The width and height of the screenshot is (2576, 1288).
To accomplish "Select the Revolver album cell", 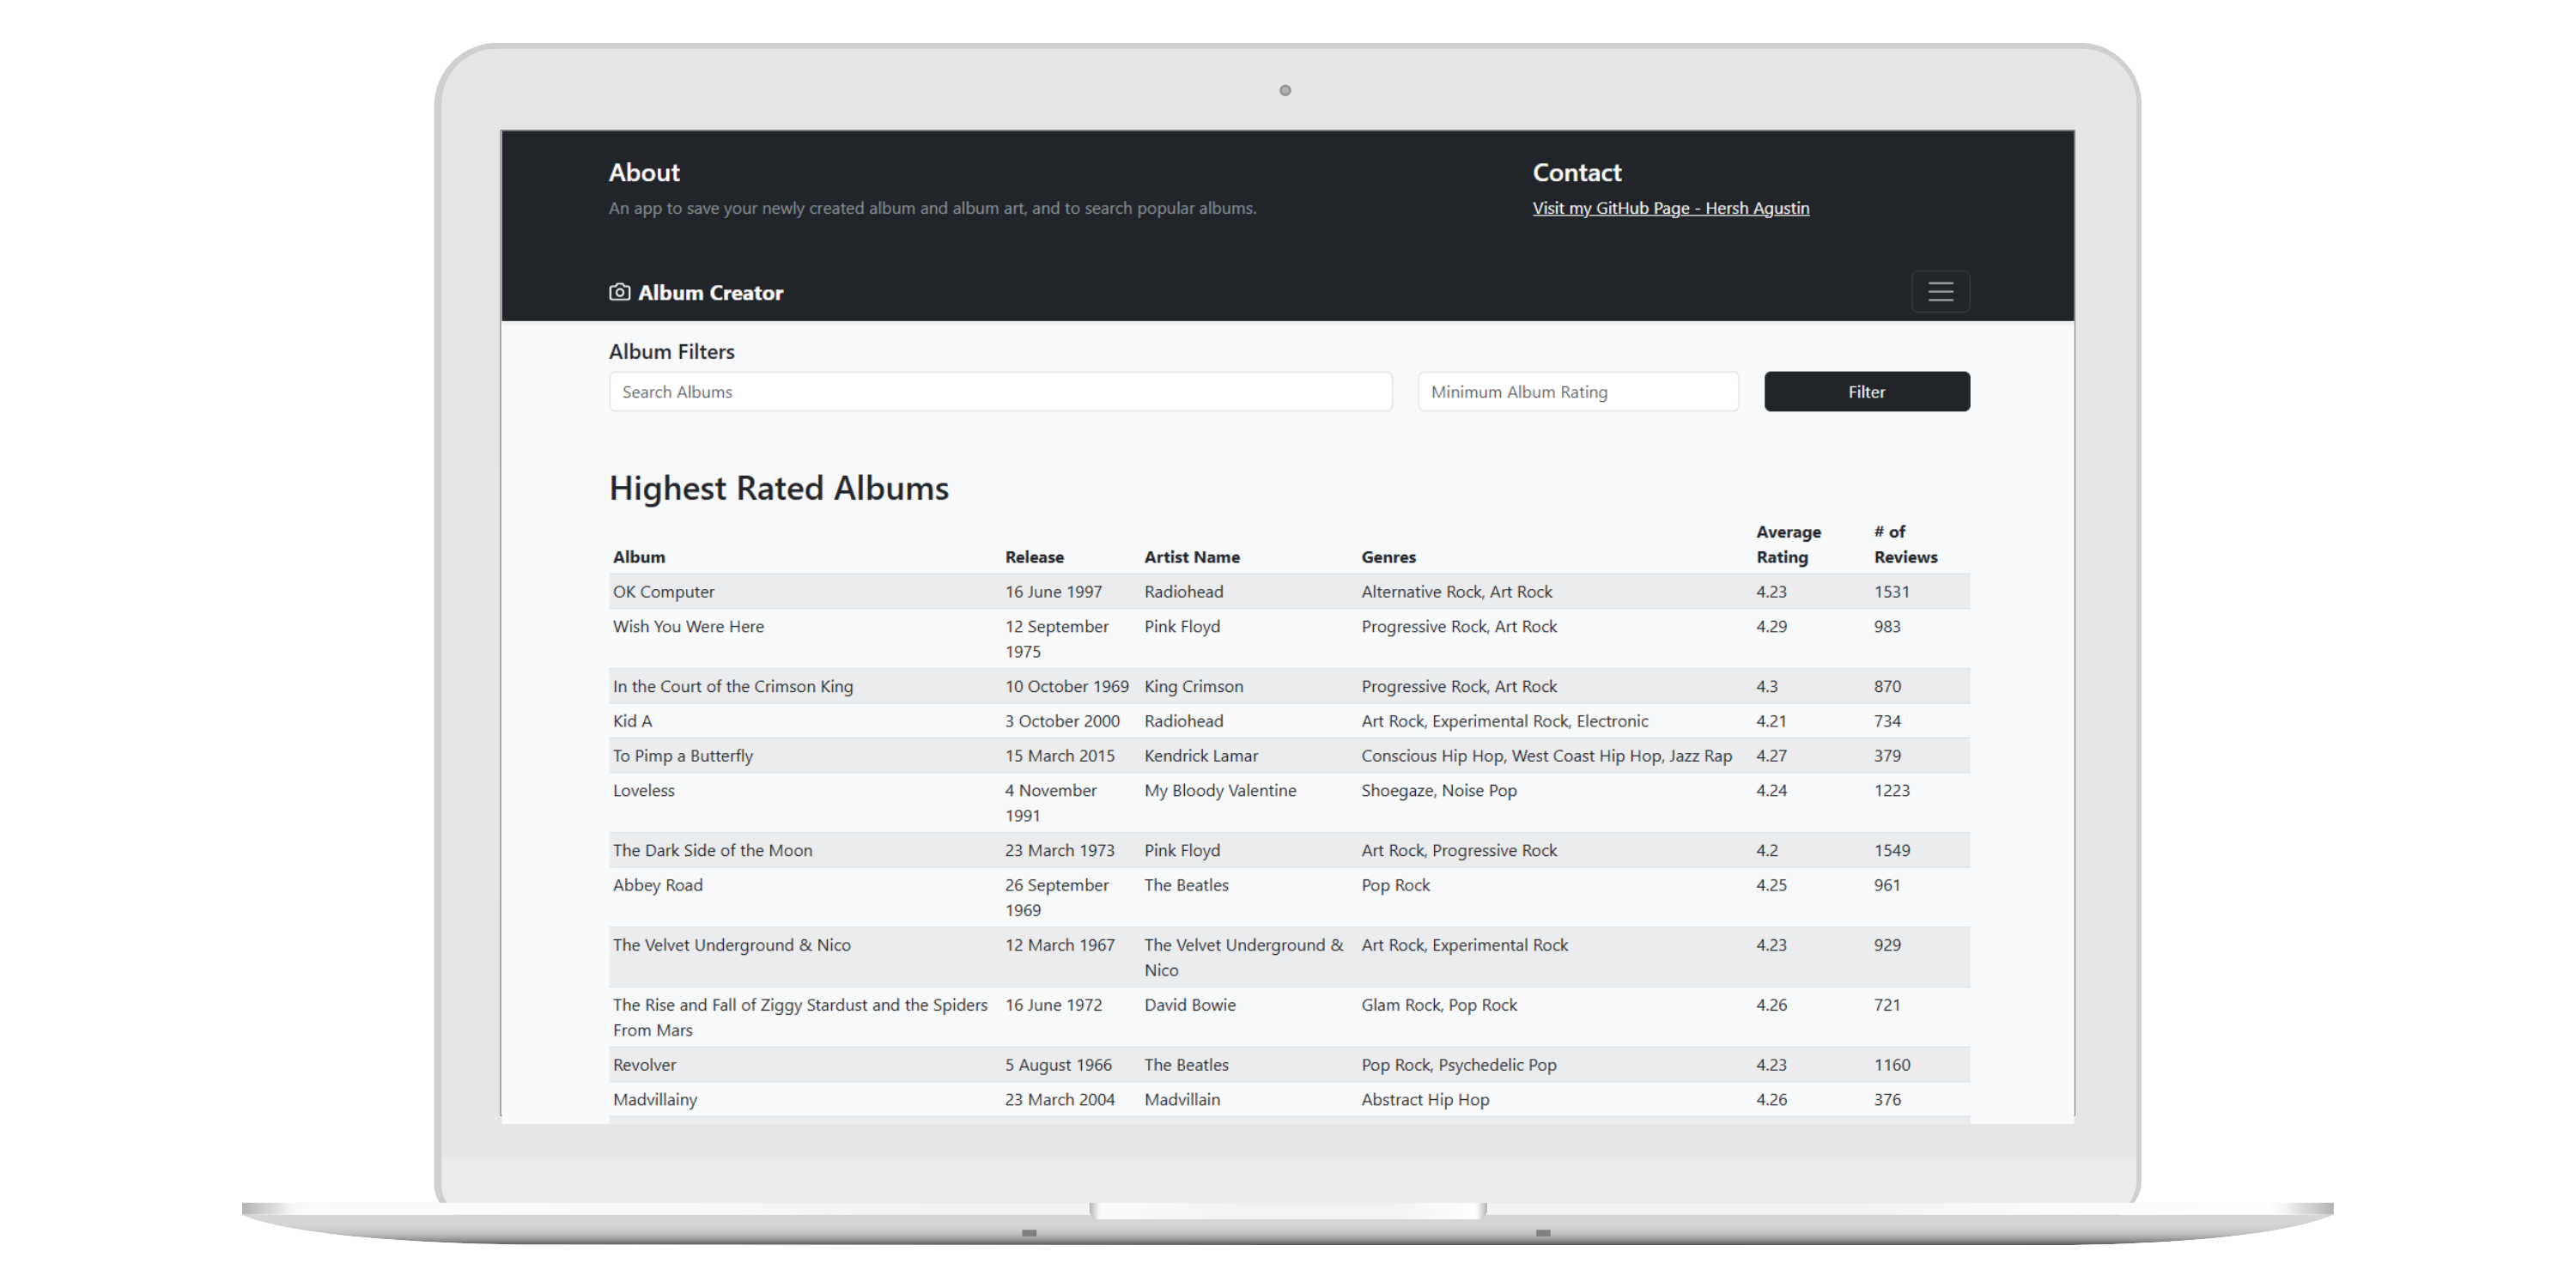I will click(645, 1065).
